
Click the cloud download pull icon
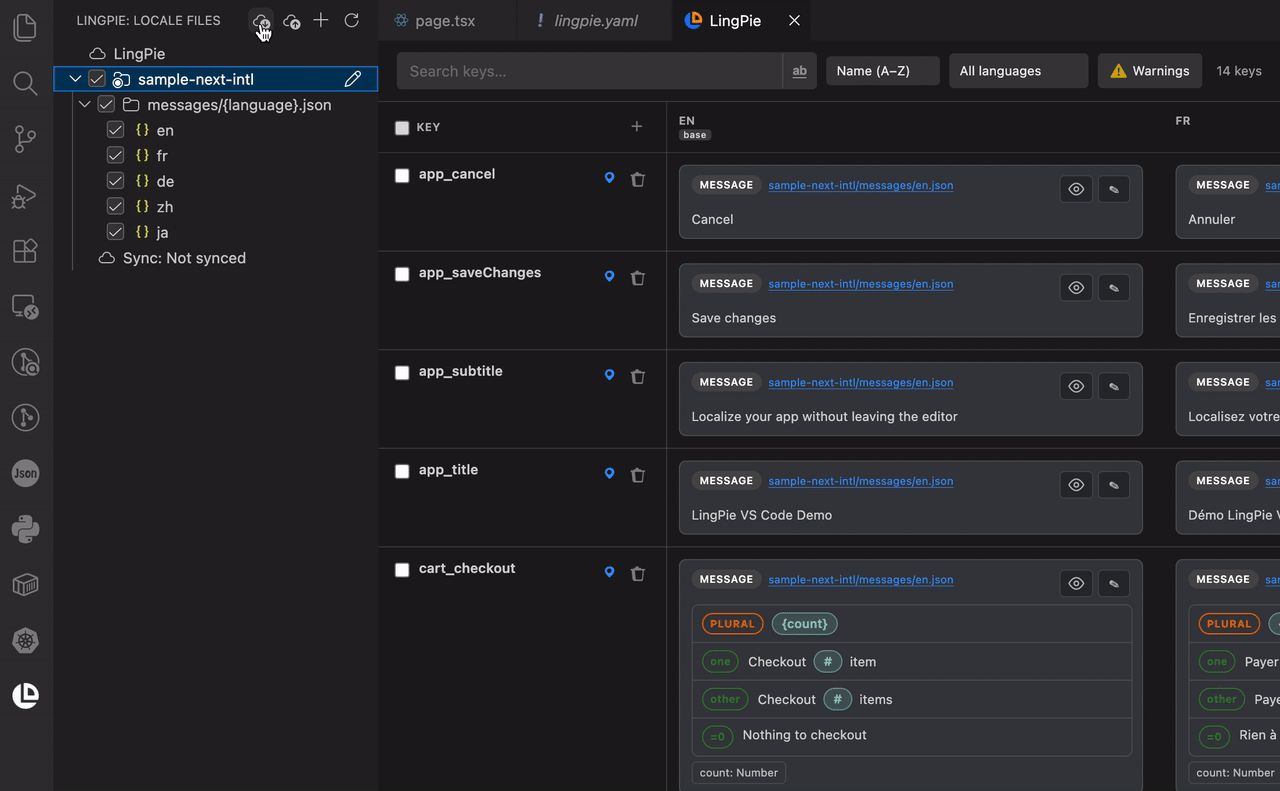point(261,21)
